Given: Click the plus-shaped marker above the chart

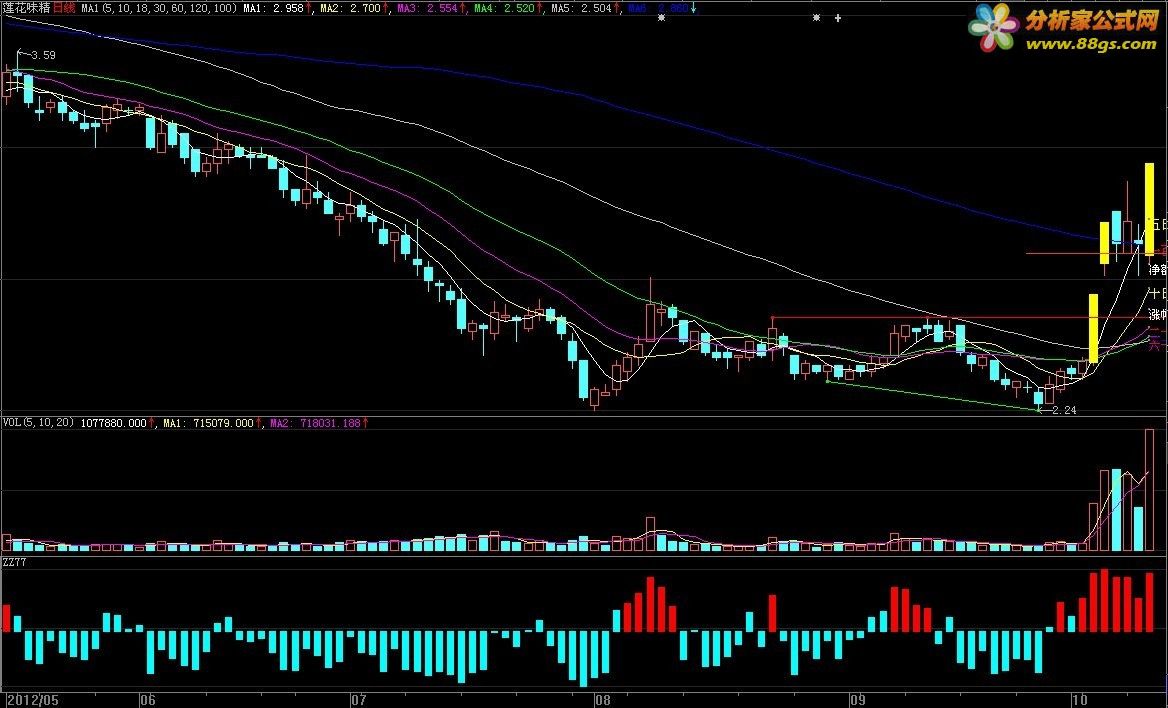Looking at the screenshot, I should pyautogui.click(x=838, y=18).
